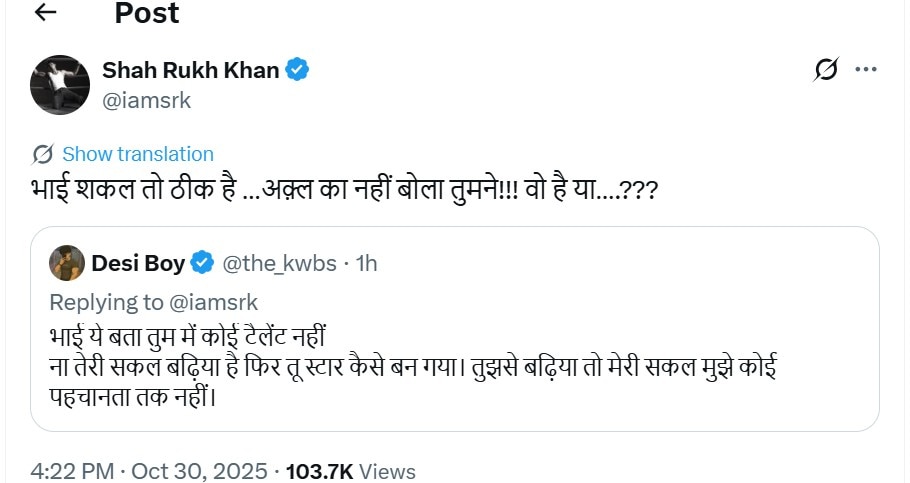The width and height of the screenshot is (910, 483).
Task: Click the back arrow next to Post
Action: tap(45, 13)
